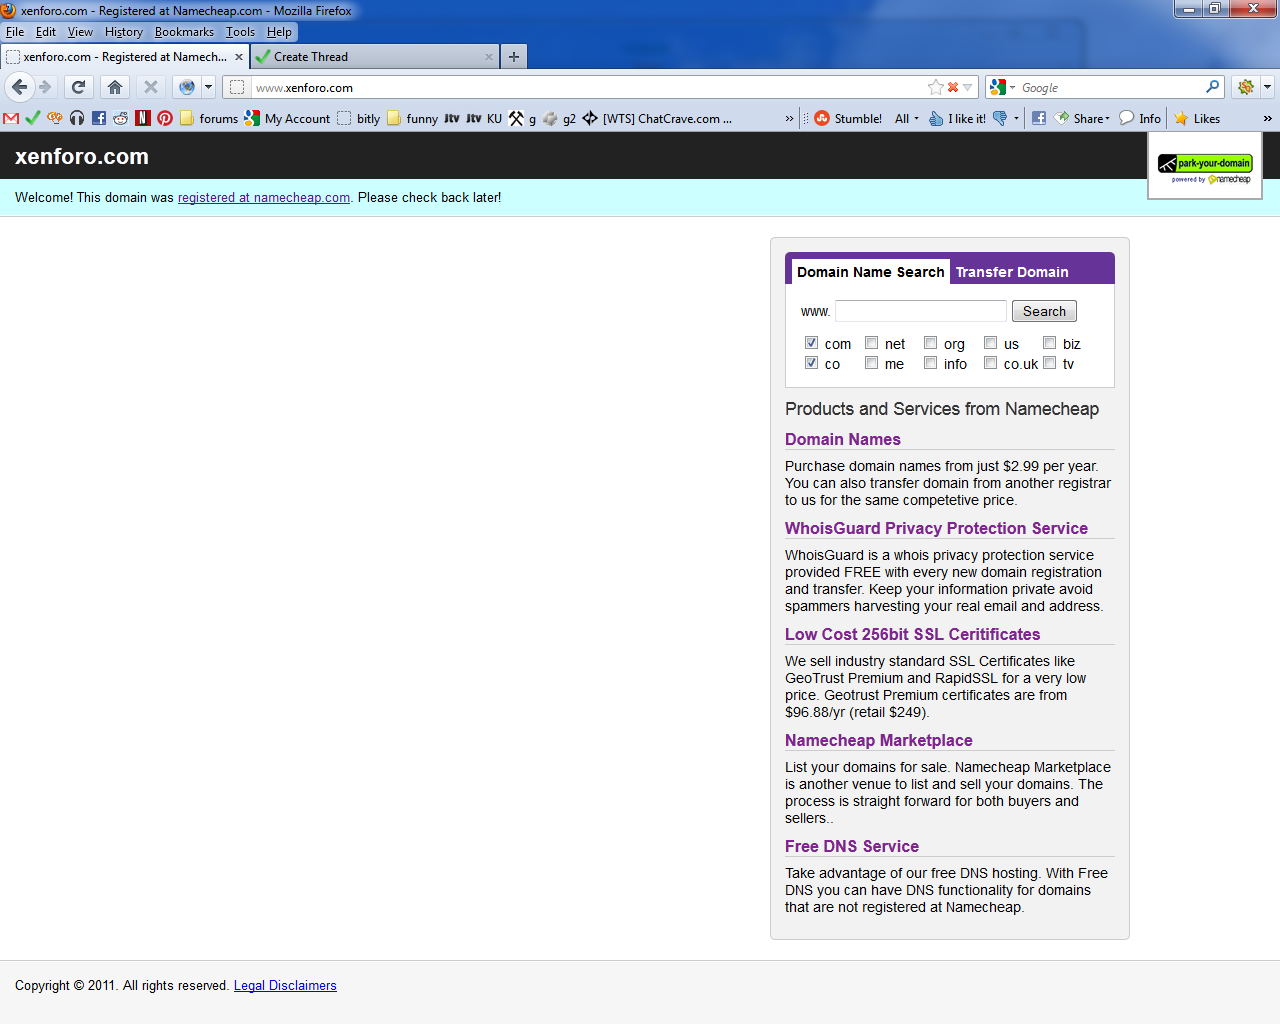Click the forward navigation arrow
The height and width of the screenshot is (1024, 1280).
45,87
